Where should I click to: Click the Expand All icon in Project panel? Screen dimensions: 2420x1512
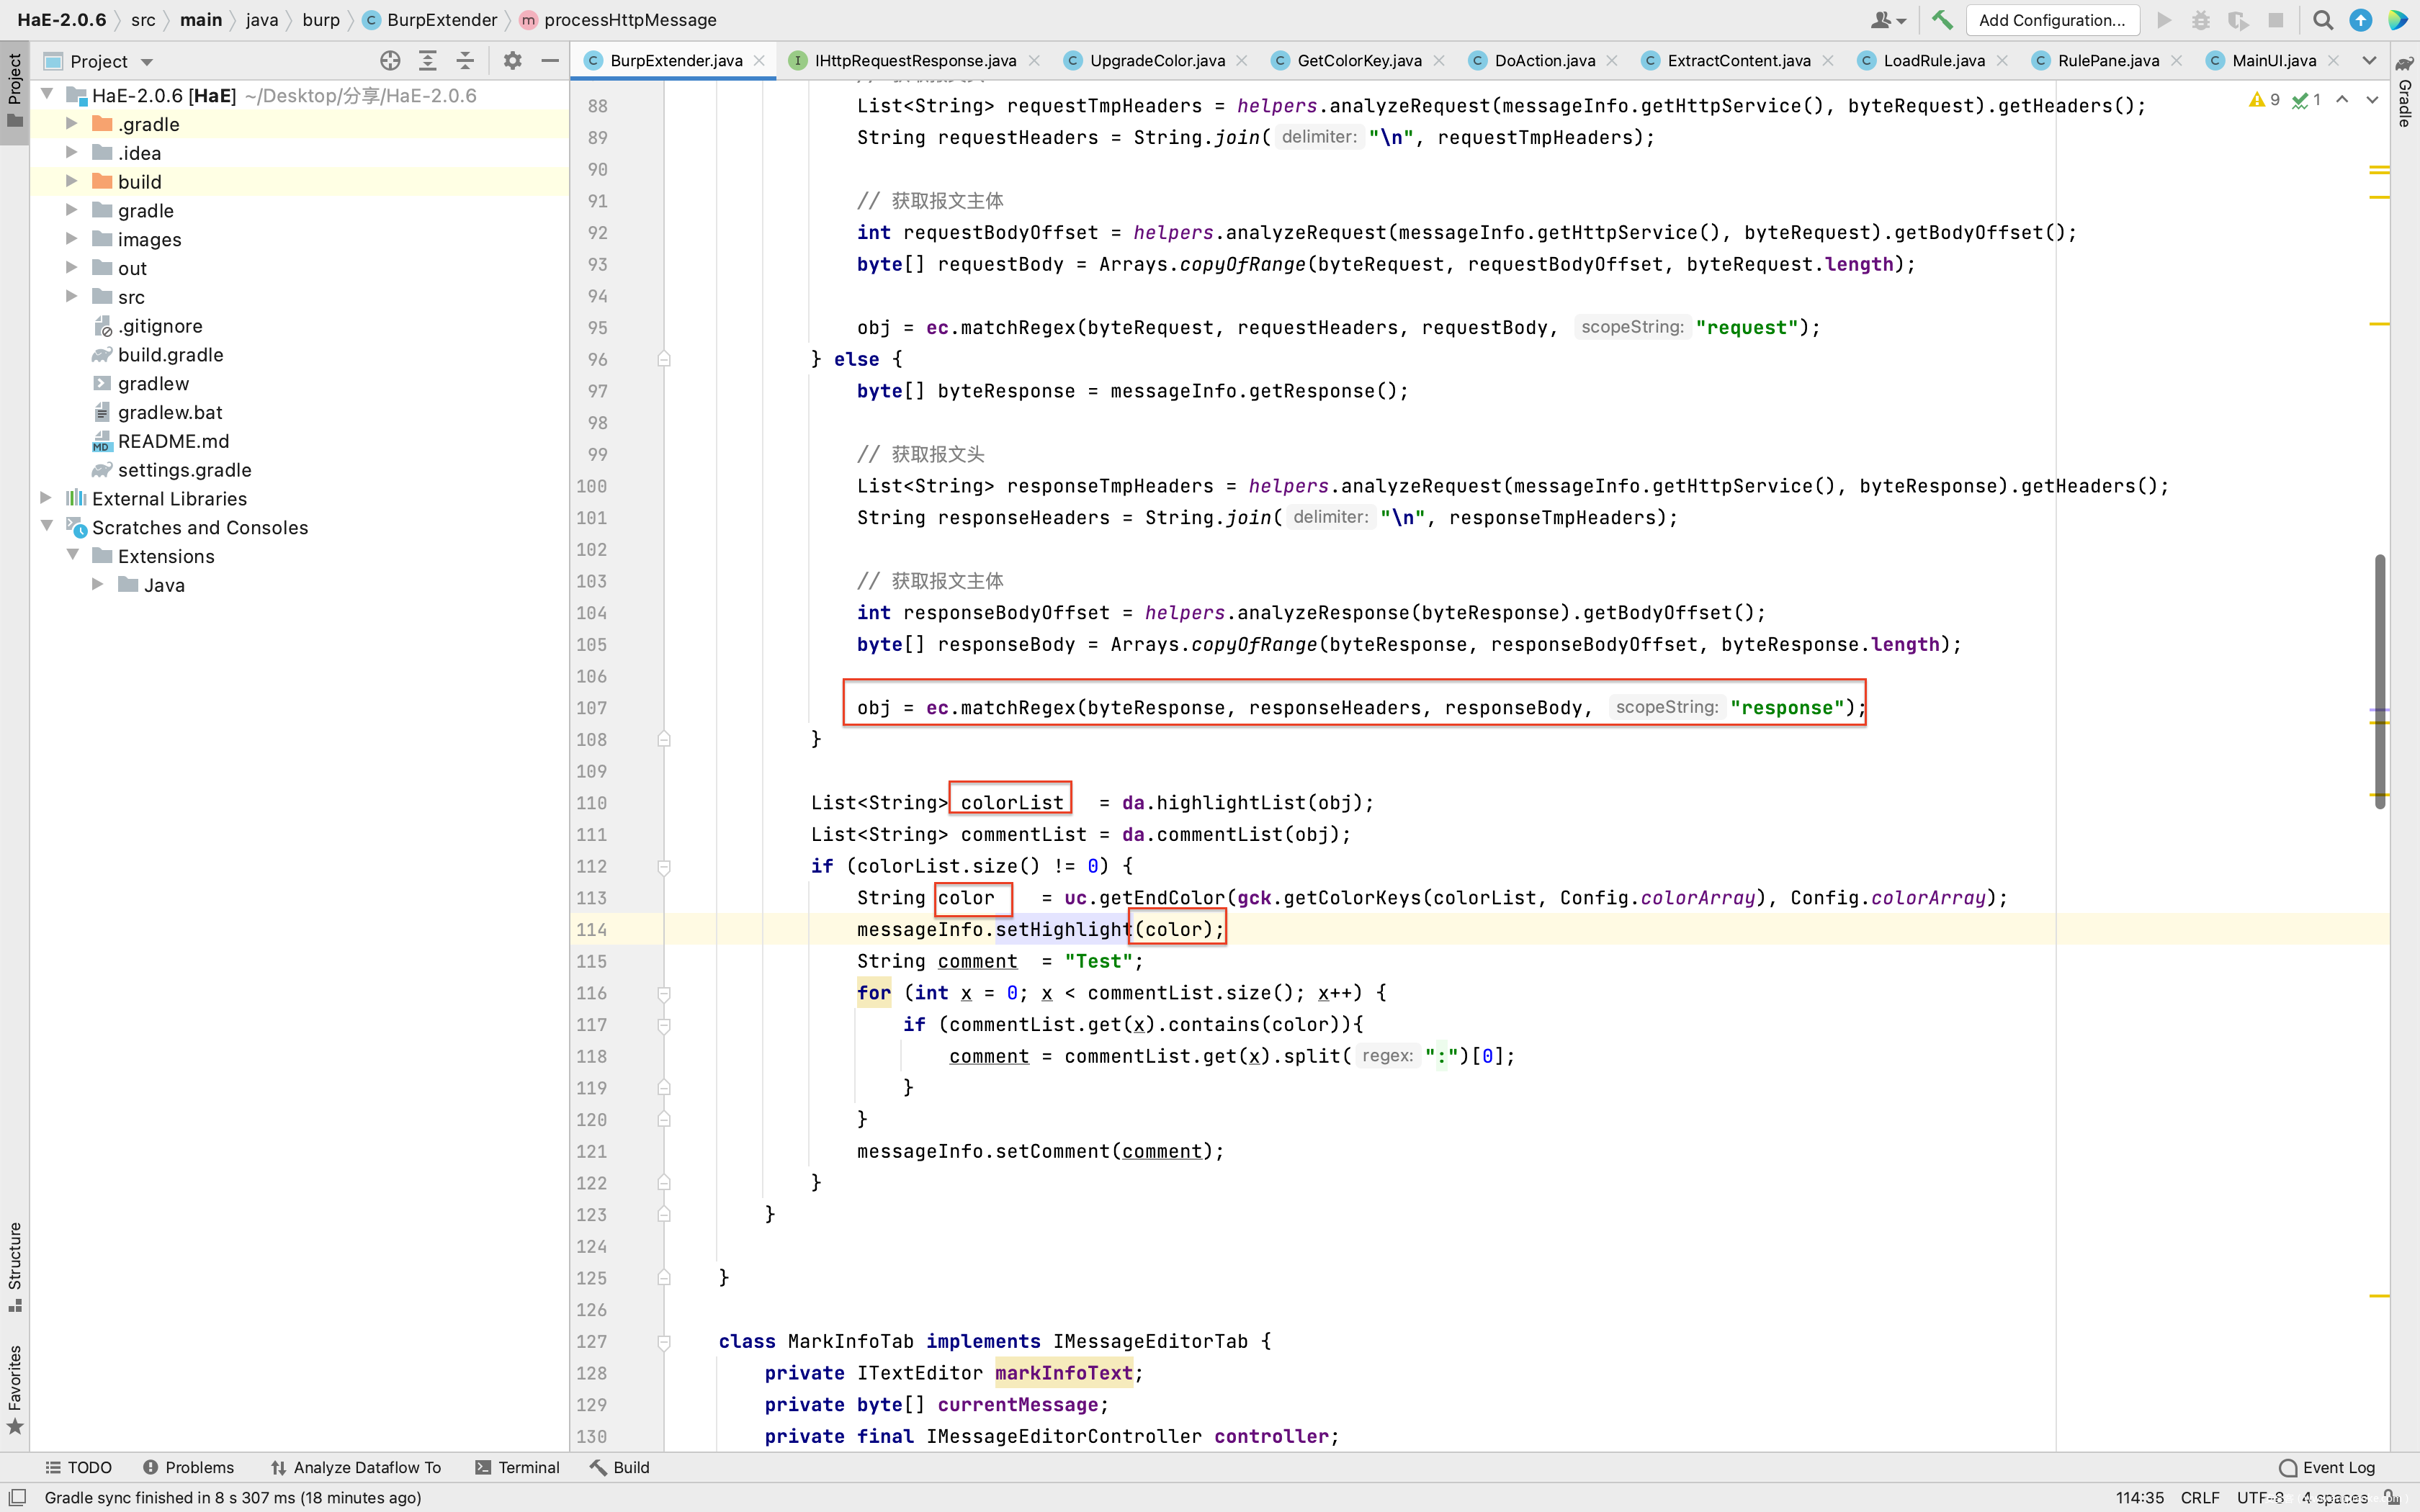coord(428,61)
